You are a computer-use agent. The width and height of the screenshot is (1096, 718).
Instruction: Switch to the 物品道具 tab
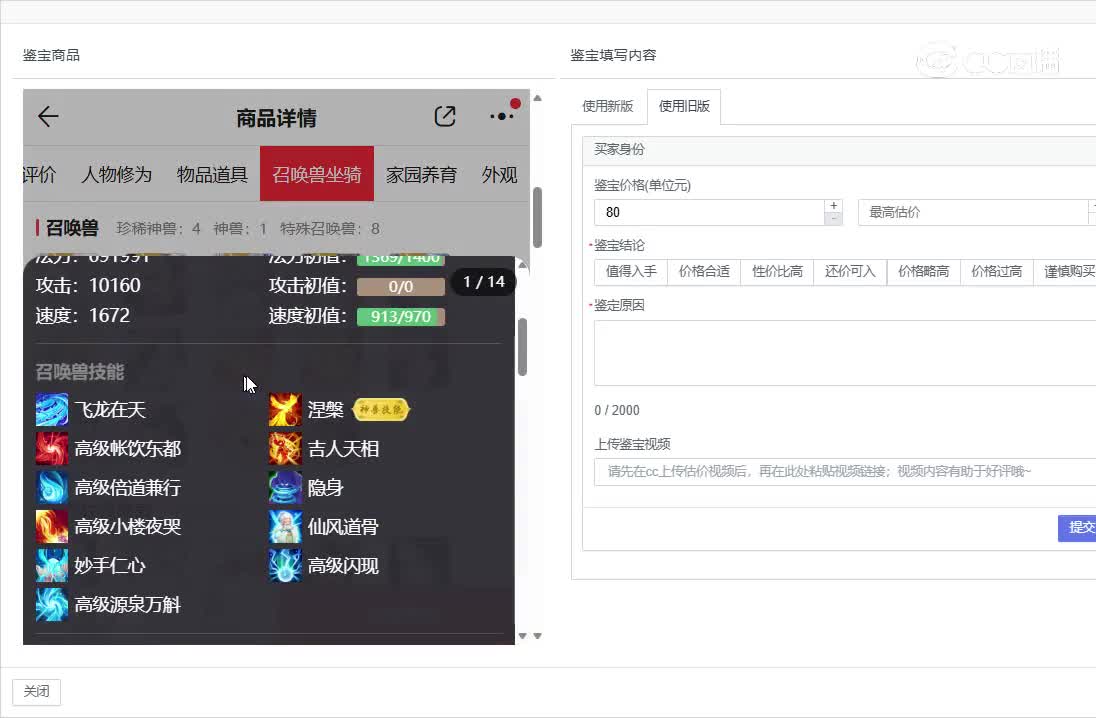pos(212,174)
